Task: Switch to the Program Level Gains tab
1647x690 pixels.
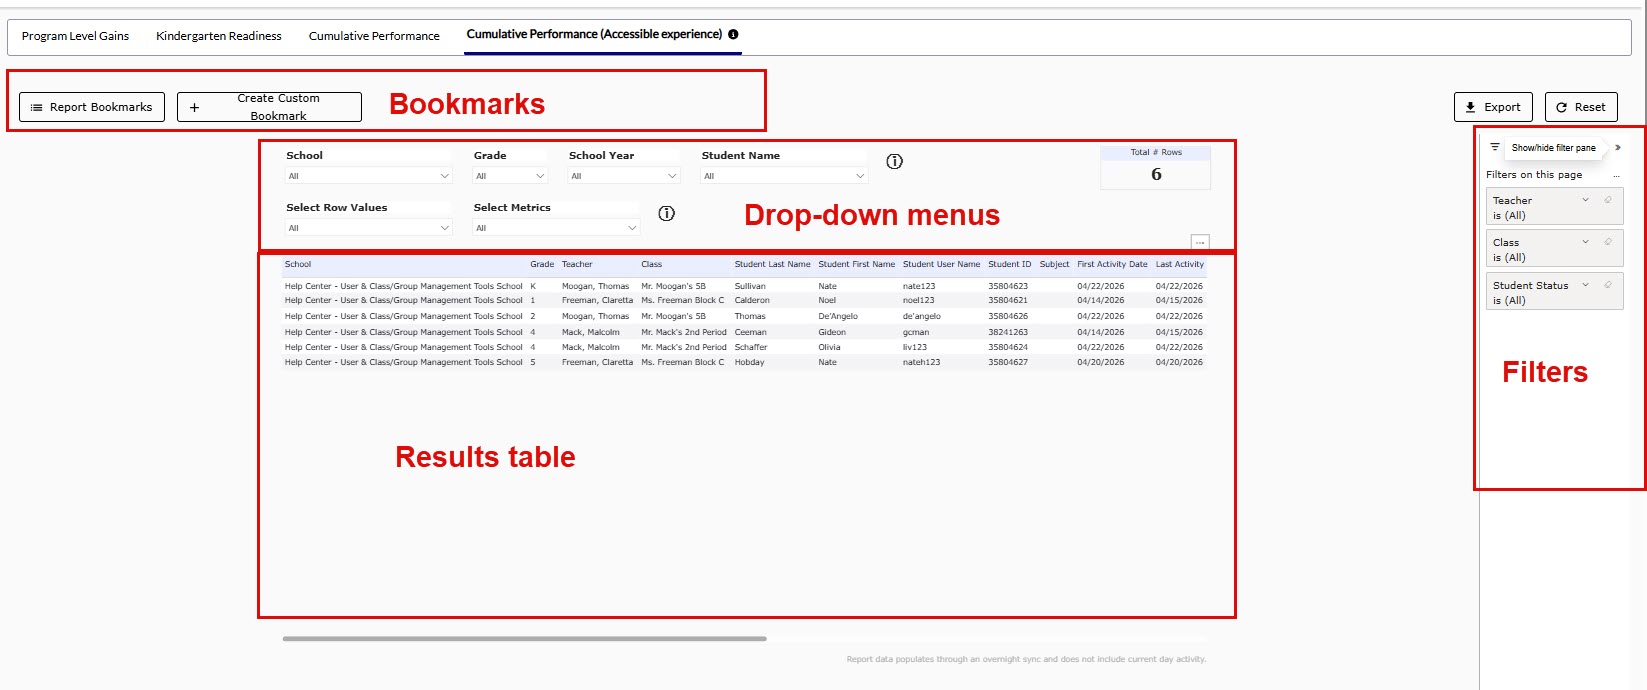Action: click(75, 36)
